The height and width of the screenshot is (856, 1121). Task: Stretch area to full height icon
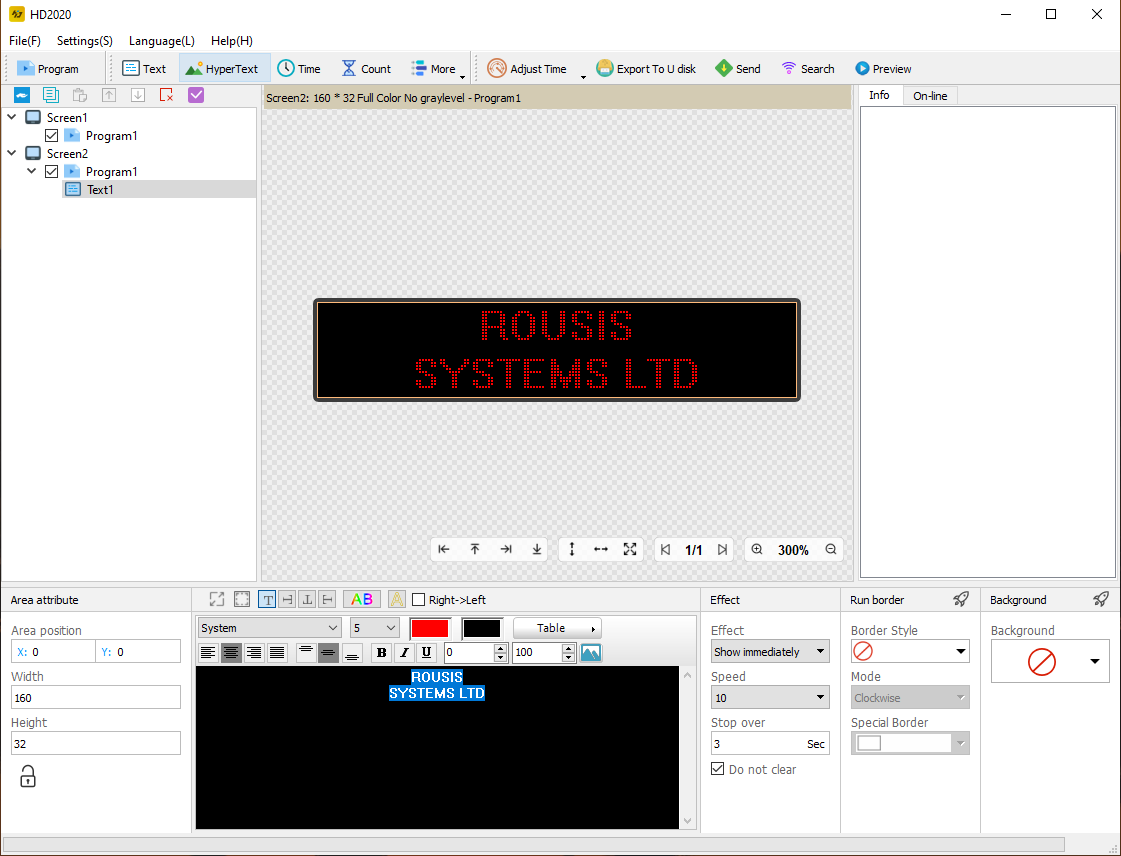(x=572, y=549)
